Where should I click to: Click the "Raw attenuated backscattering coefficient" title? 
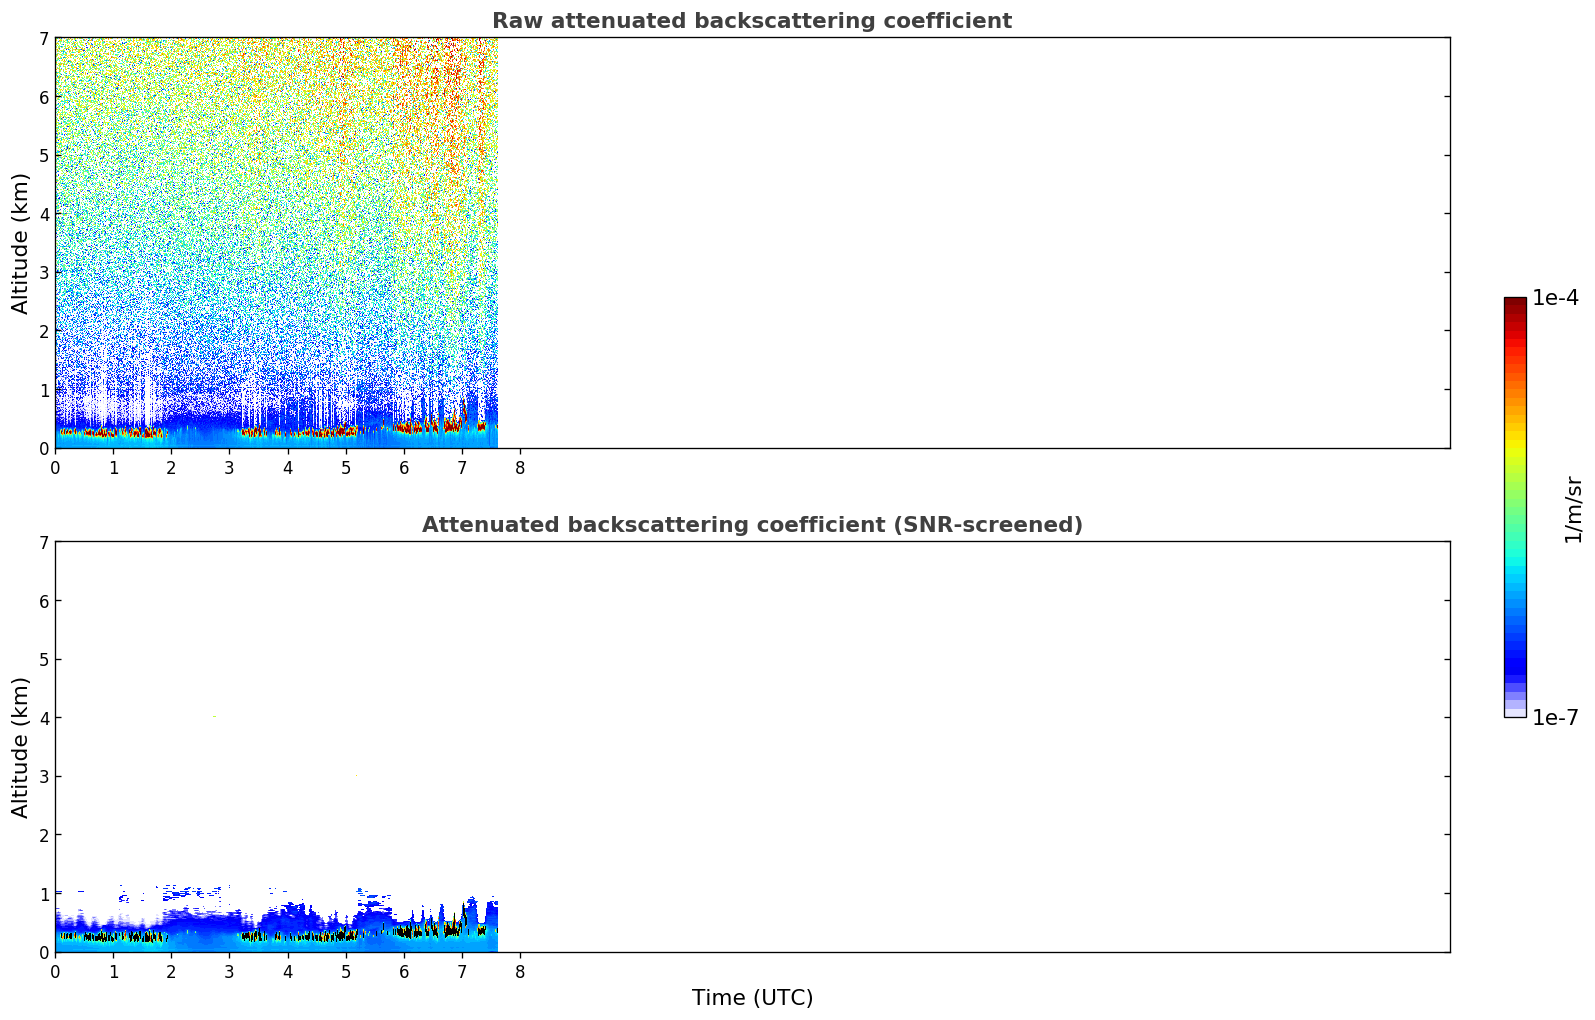751,21
